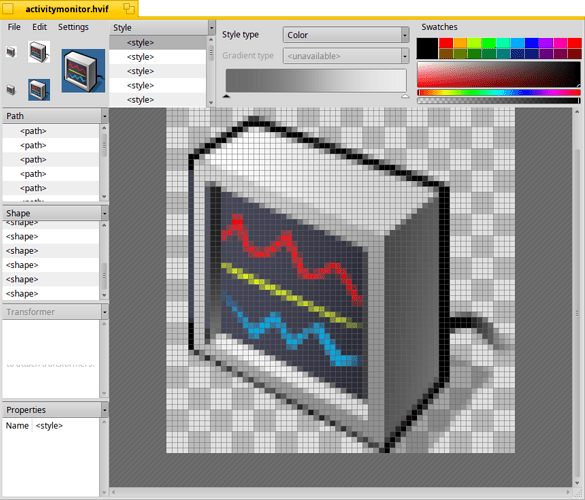Click the black gradient stop marker
Screen dimensions: 585x500
point(226,96)
